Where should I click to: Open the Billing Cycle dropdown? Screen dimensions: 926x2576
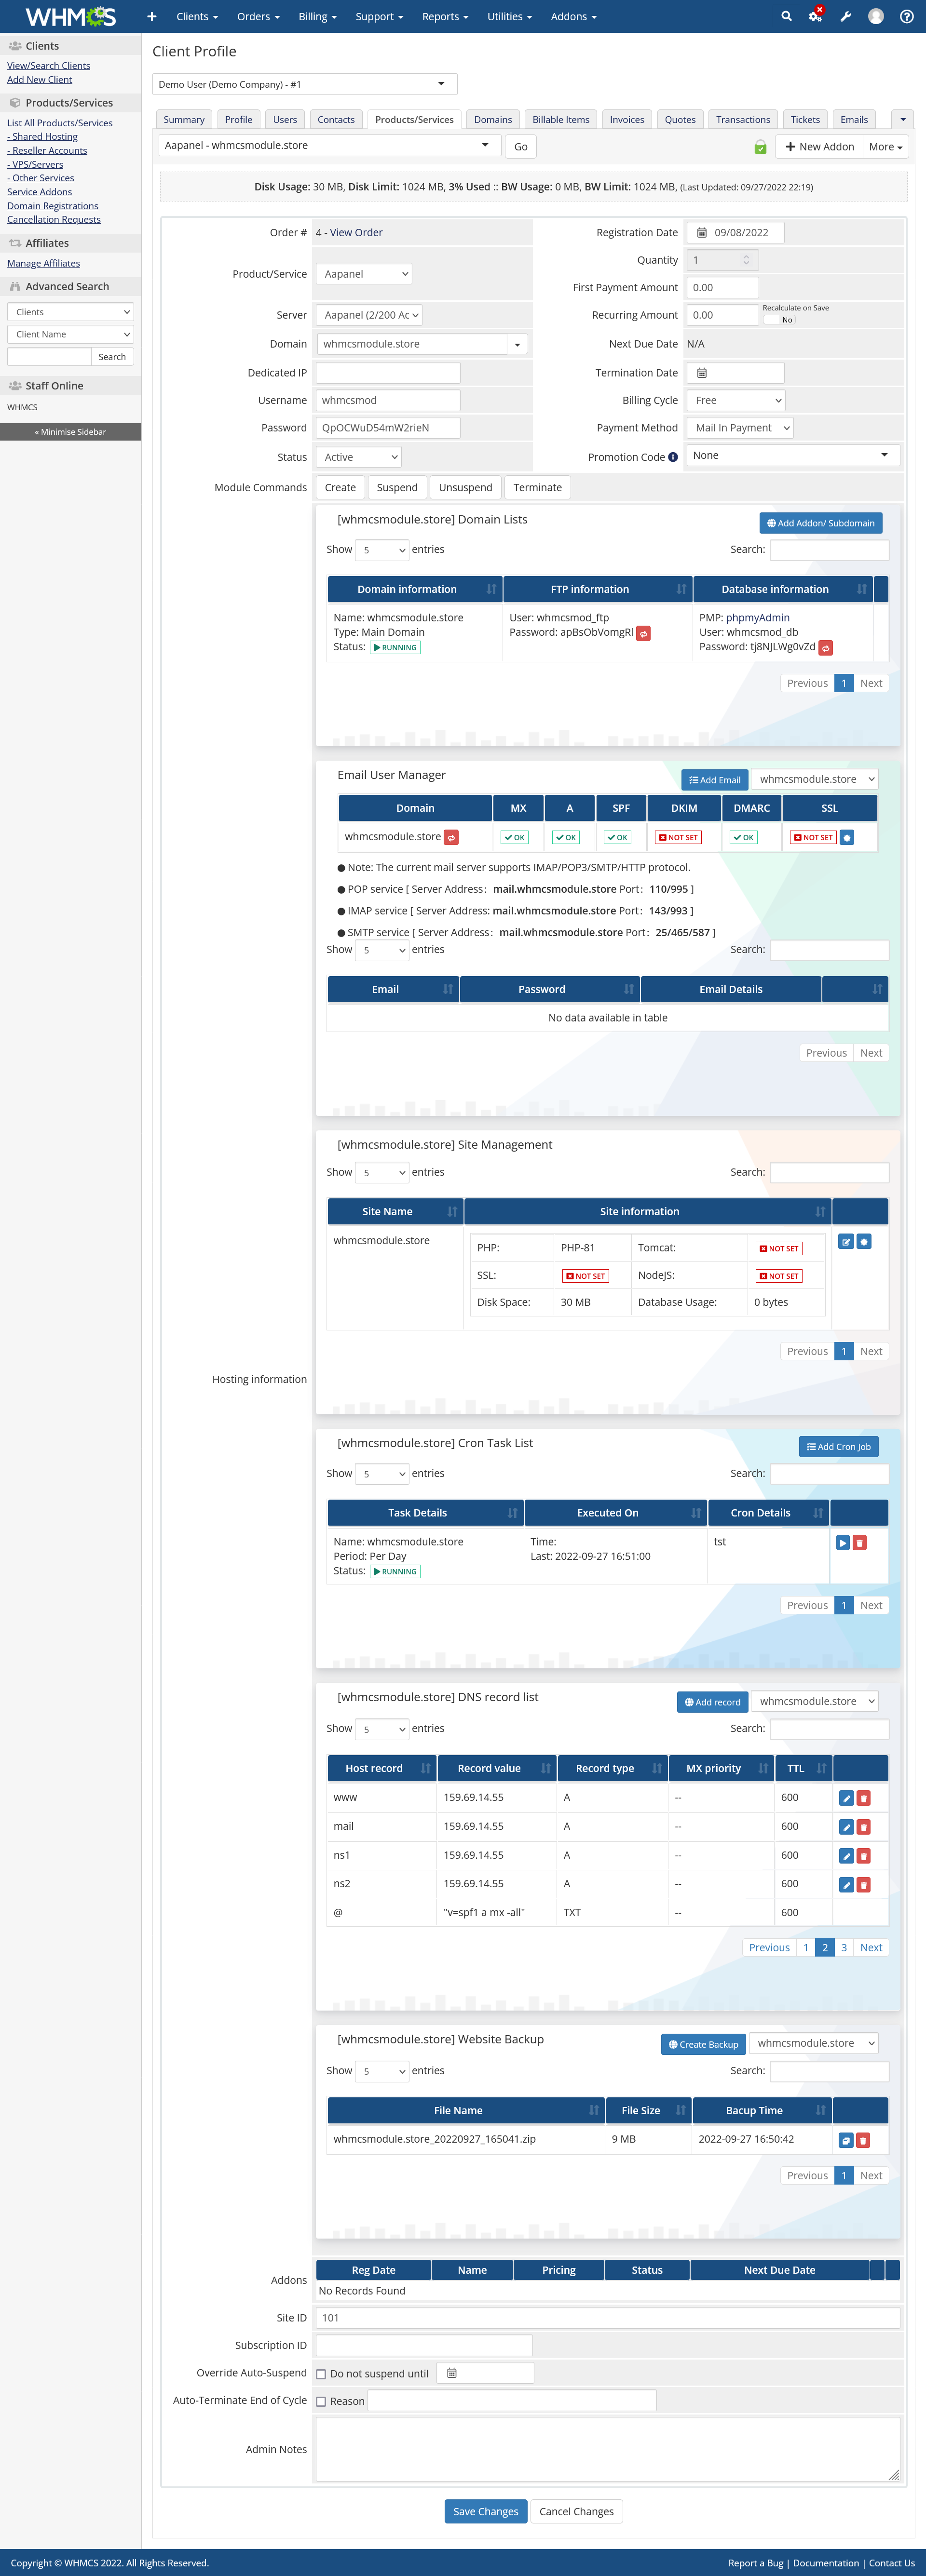point(736,400)
